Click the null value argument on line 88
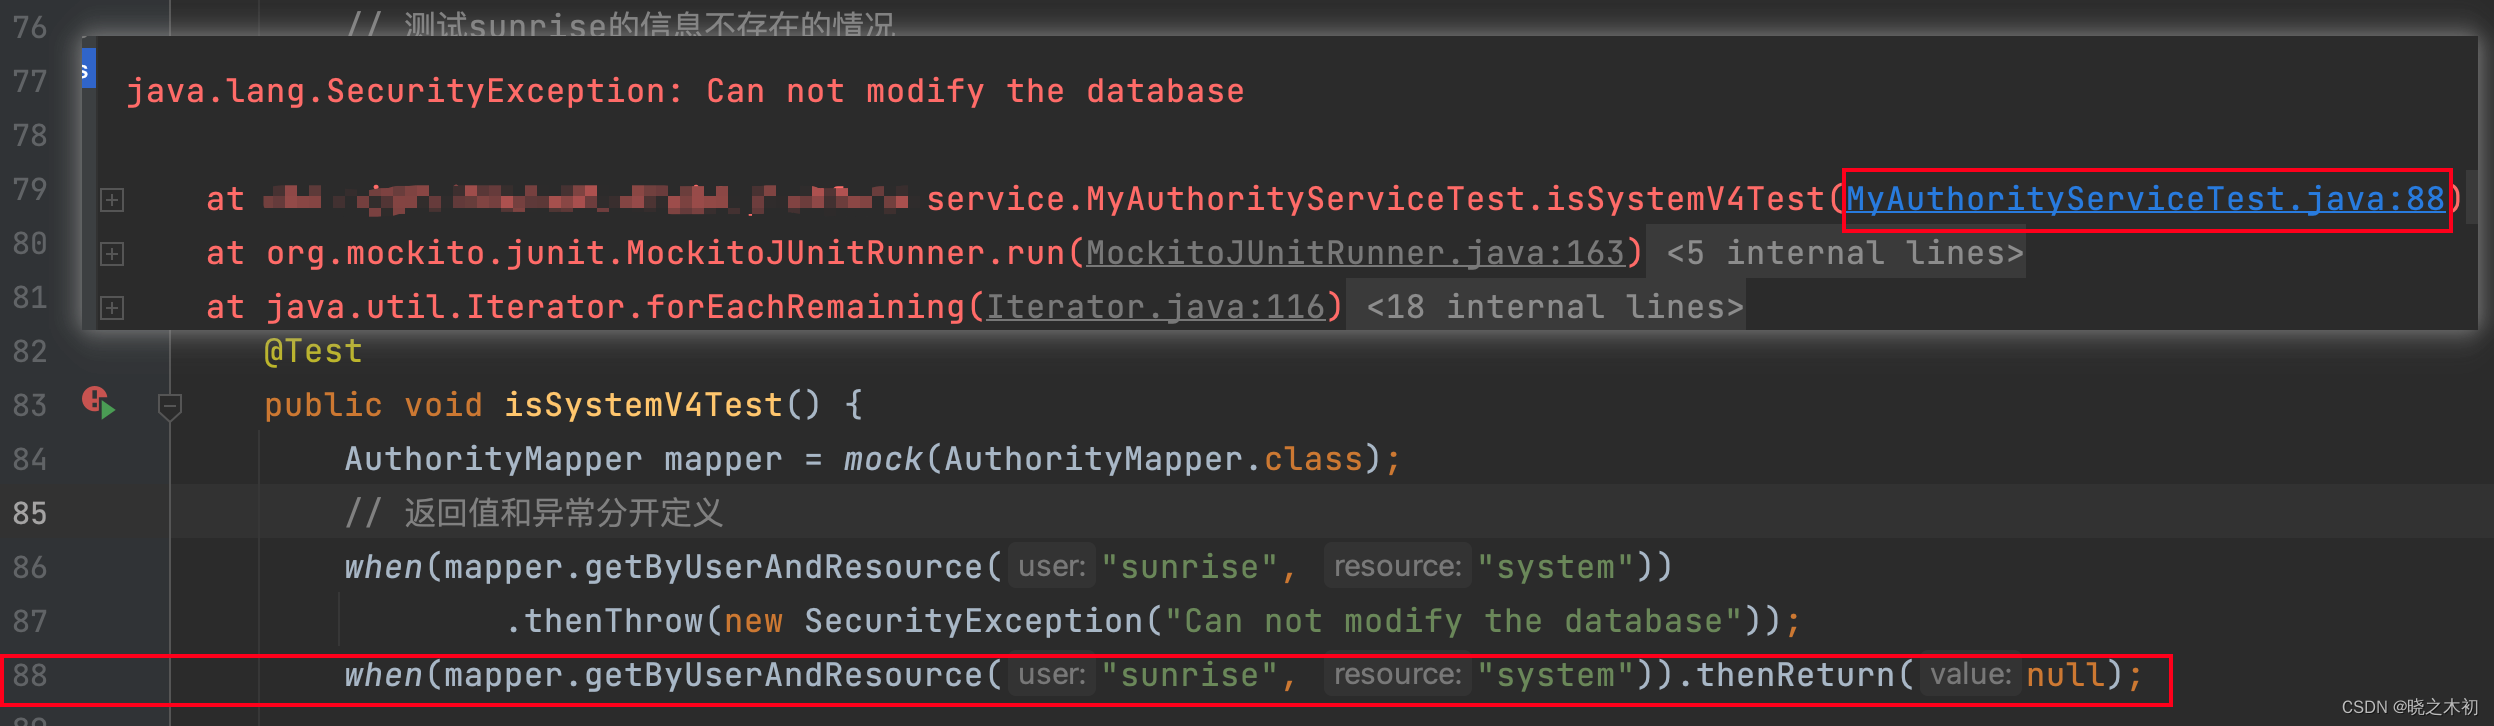Image resolution: width=2494 pixels, height=726 pixels. click(x=2066, y=675)
